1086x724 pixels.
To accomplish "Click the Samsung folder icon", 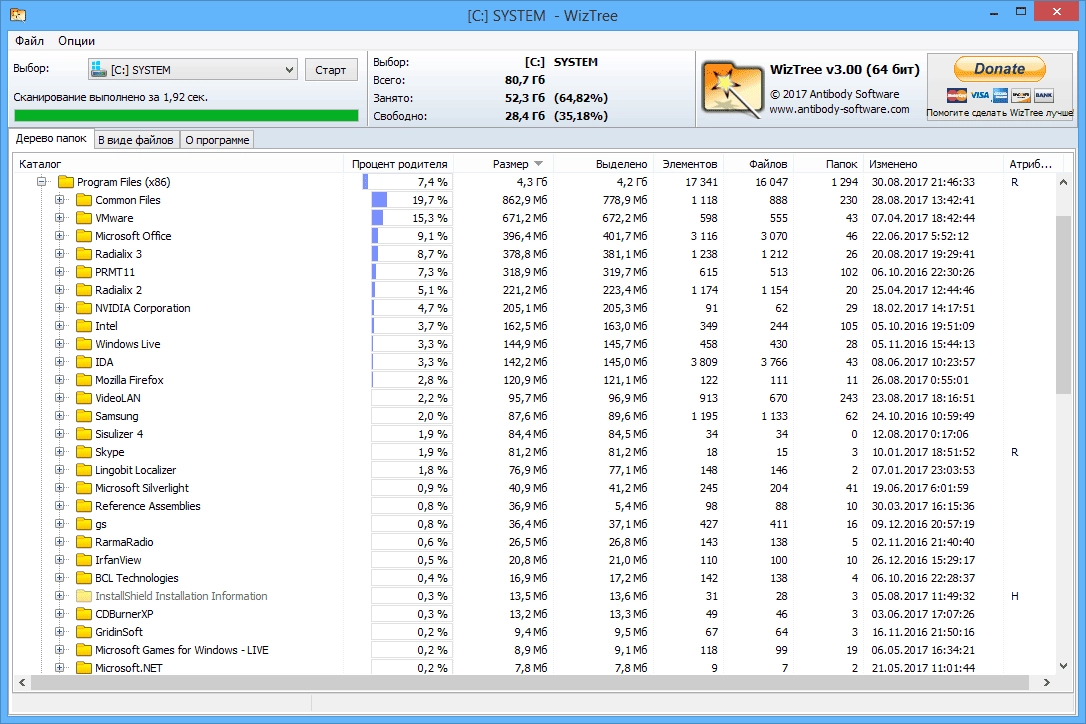I will (84, 416).
